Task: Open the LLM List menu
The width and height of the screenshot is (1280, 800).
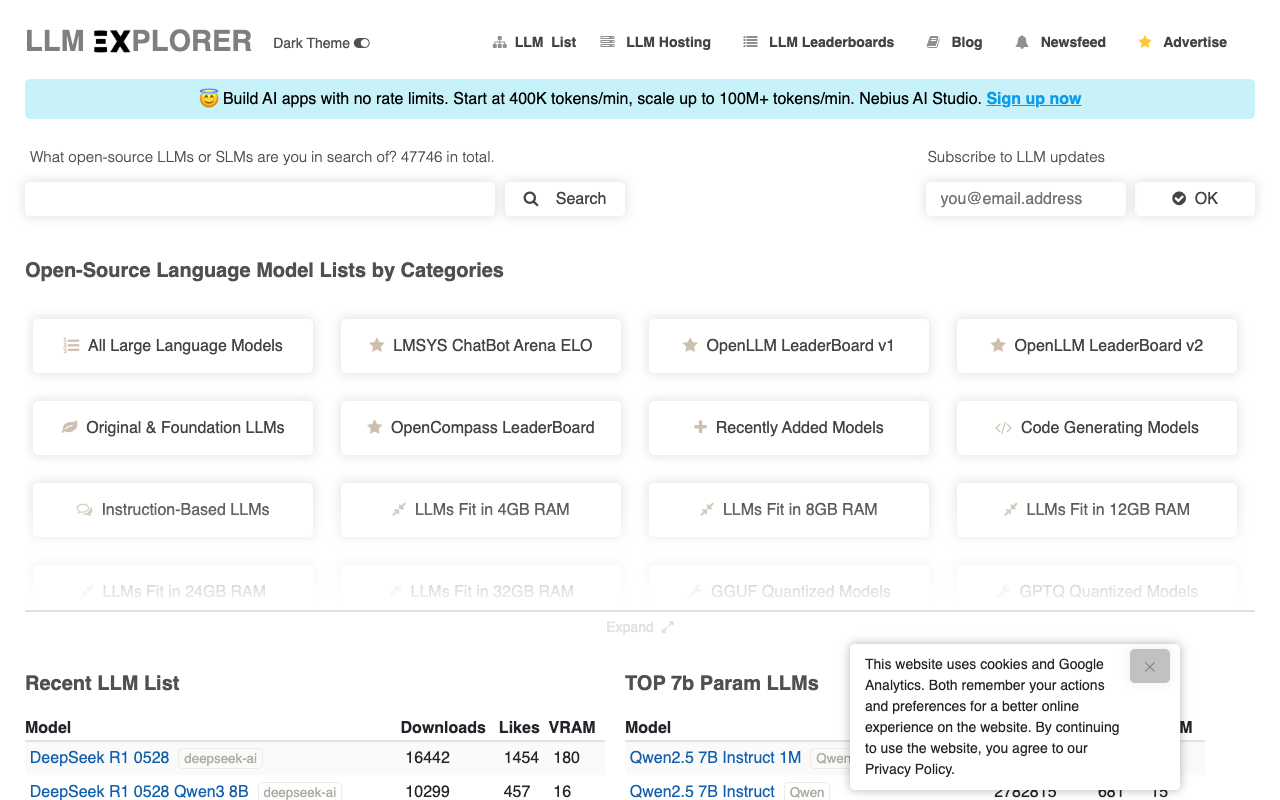Action: (534, 42)
